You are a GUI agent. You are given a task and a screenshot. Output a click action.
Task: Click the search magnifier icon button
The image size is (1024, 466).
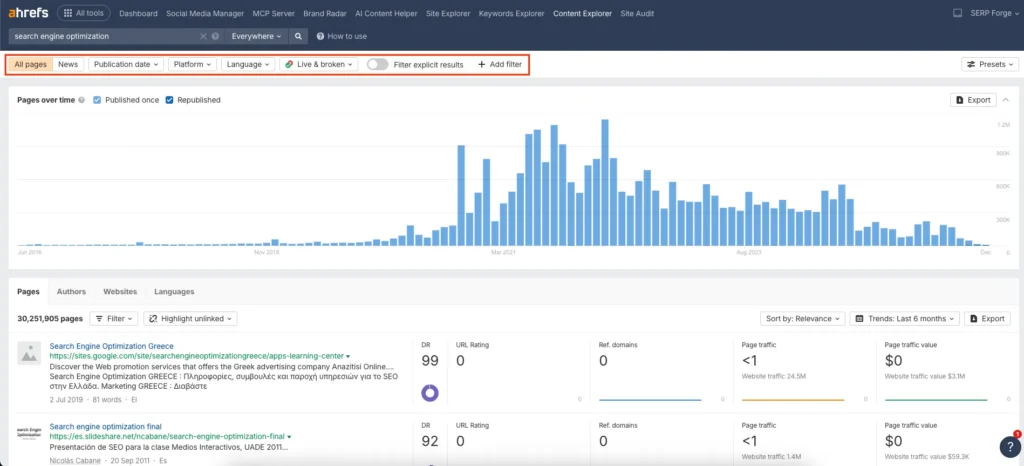[x=299, y=36]
